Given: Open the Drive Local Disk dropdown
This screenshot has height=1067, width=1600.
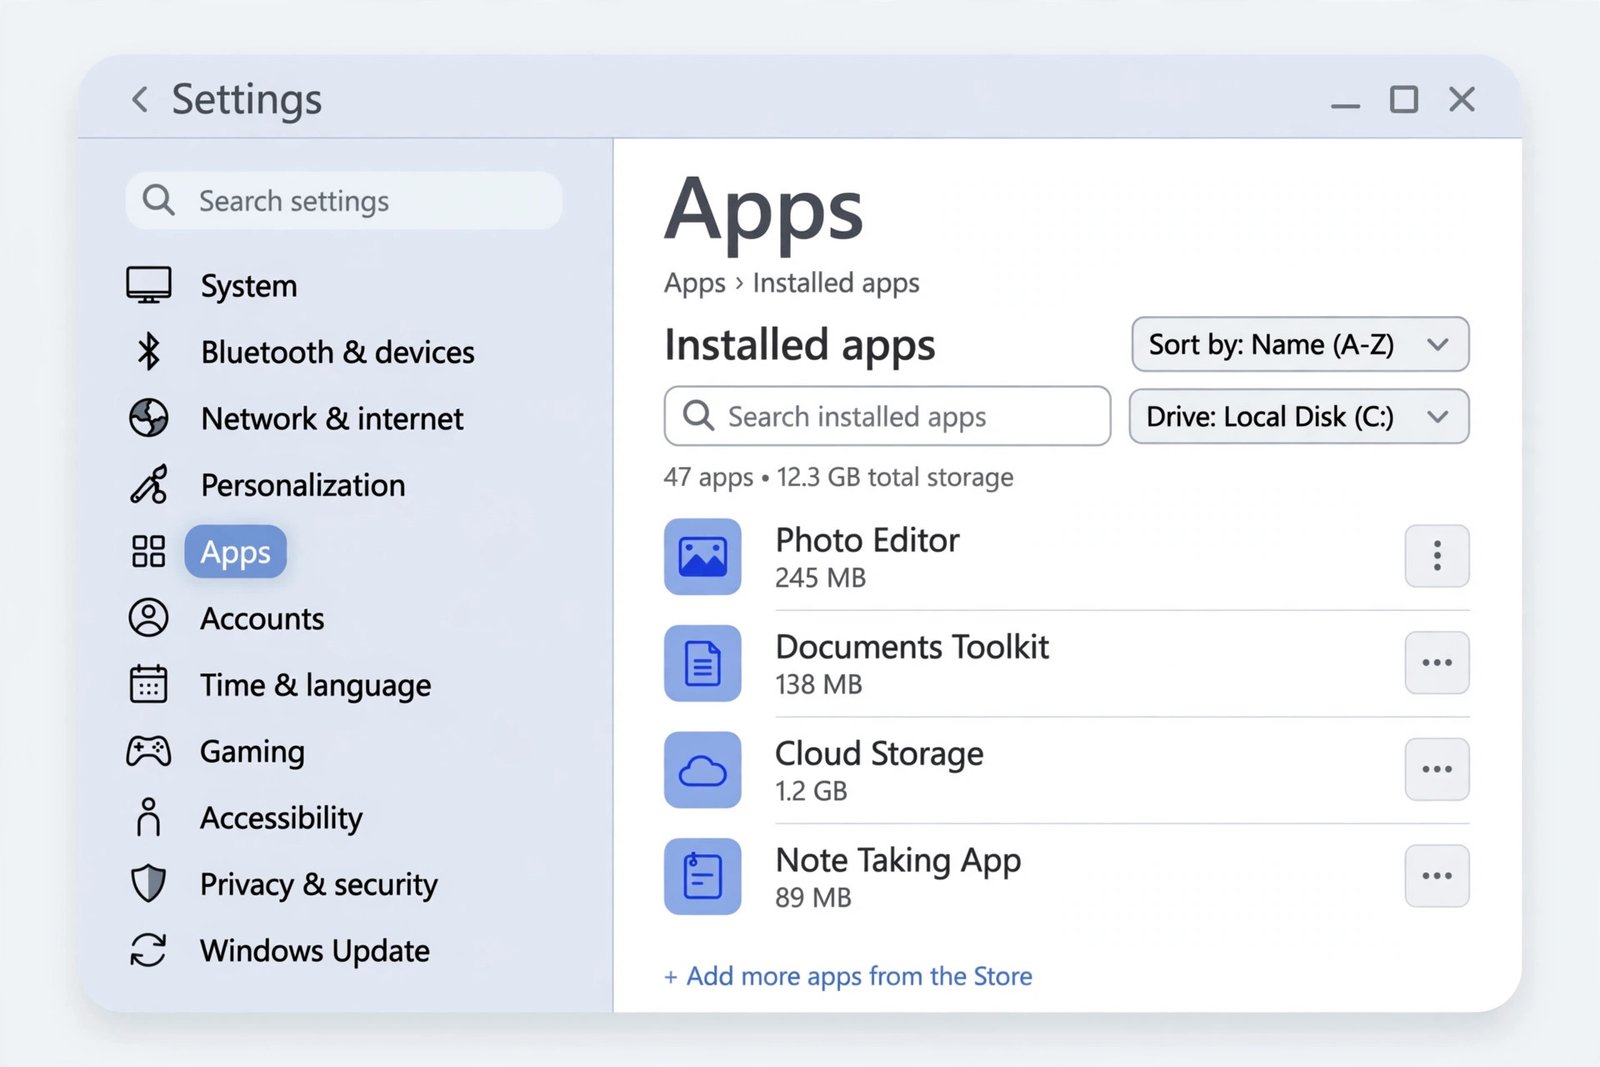Looking at the screenshot, I should (x=1299, y=416).
